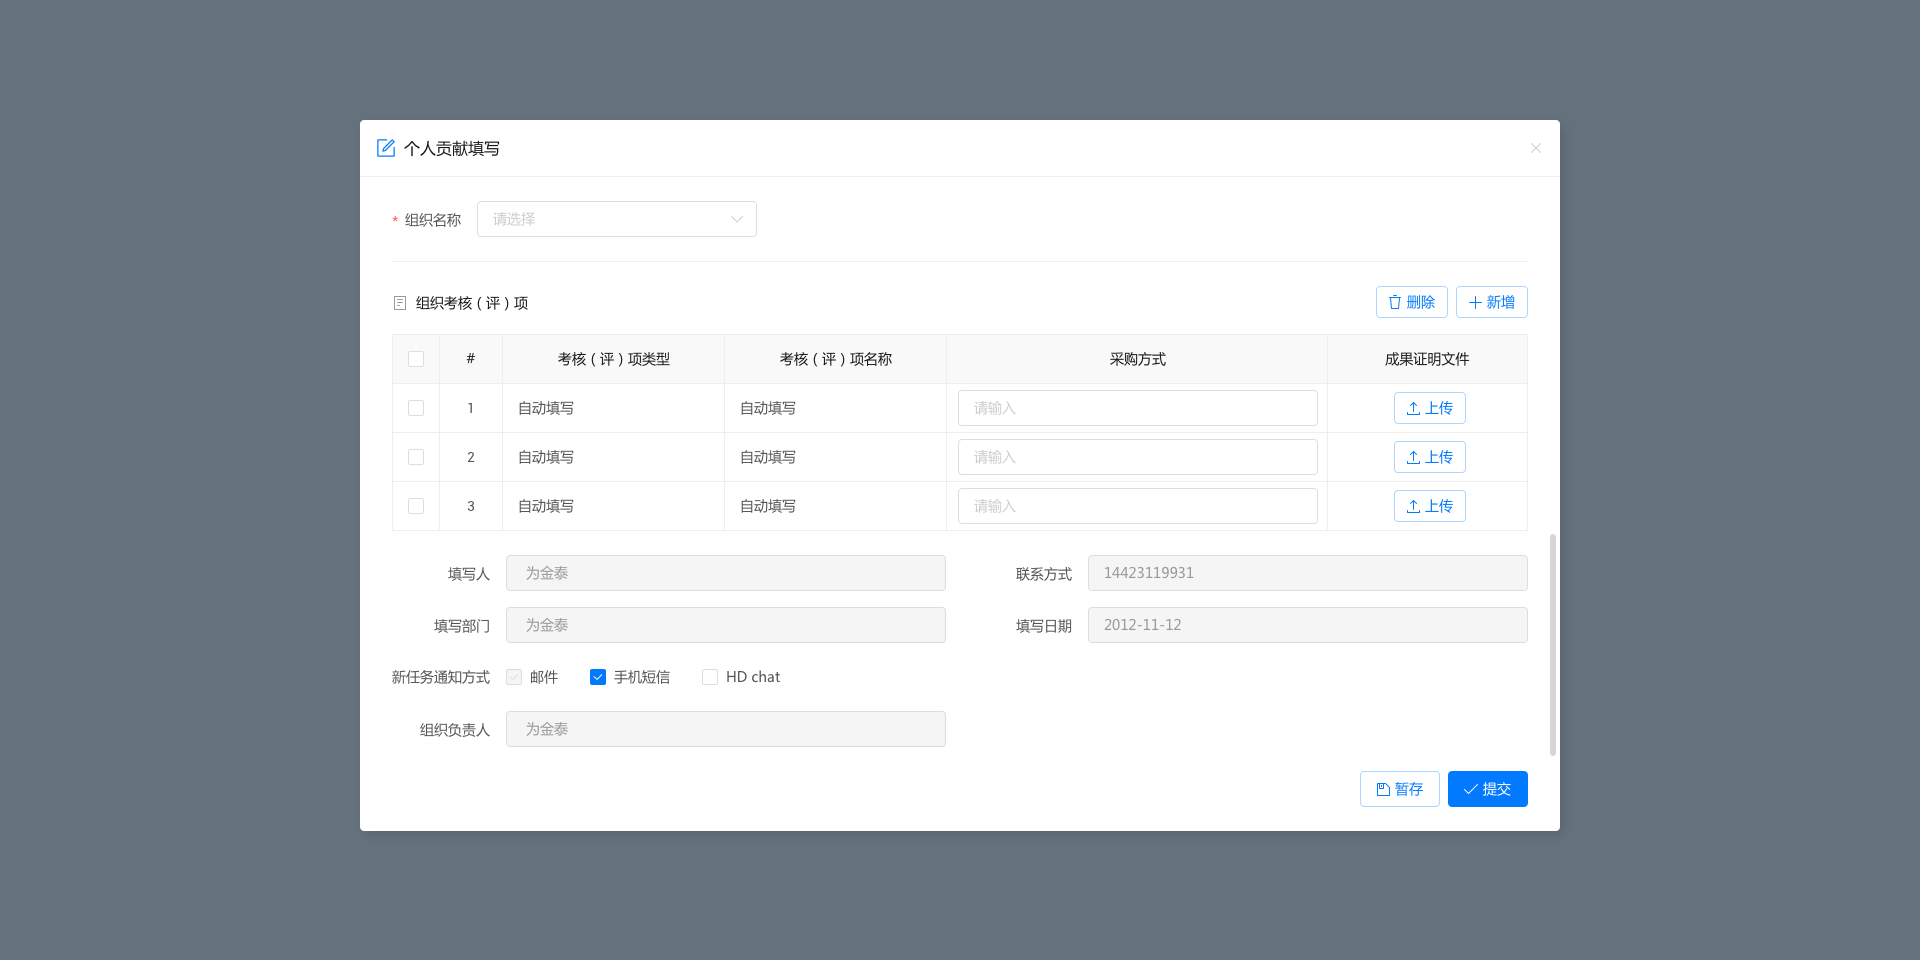This screenshot has width=1920, height=960.
Task: Click the 提交 submit button
Action: click(x=1488, y=789)
